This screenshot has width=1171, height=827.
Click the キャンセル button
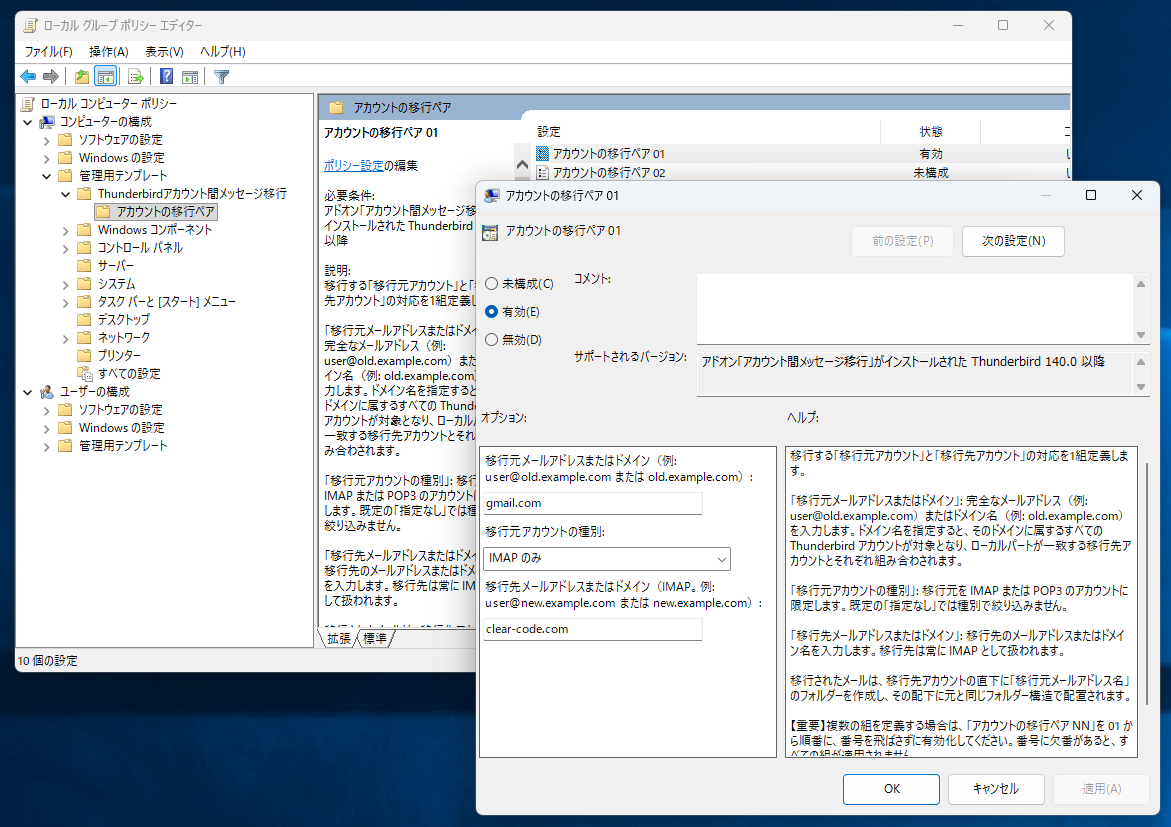click(995, 789)
